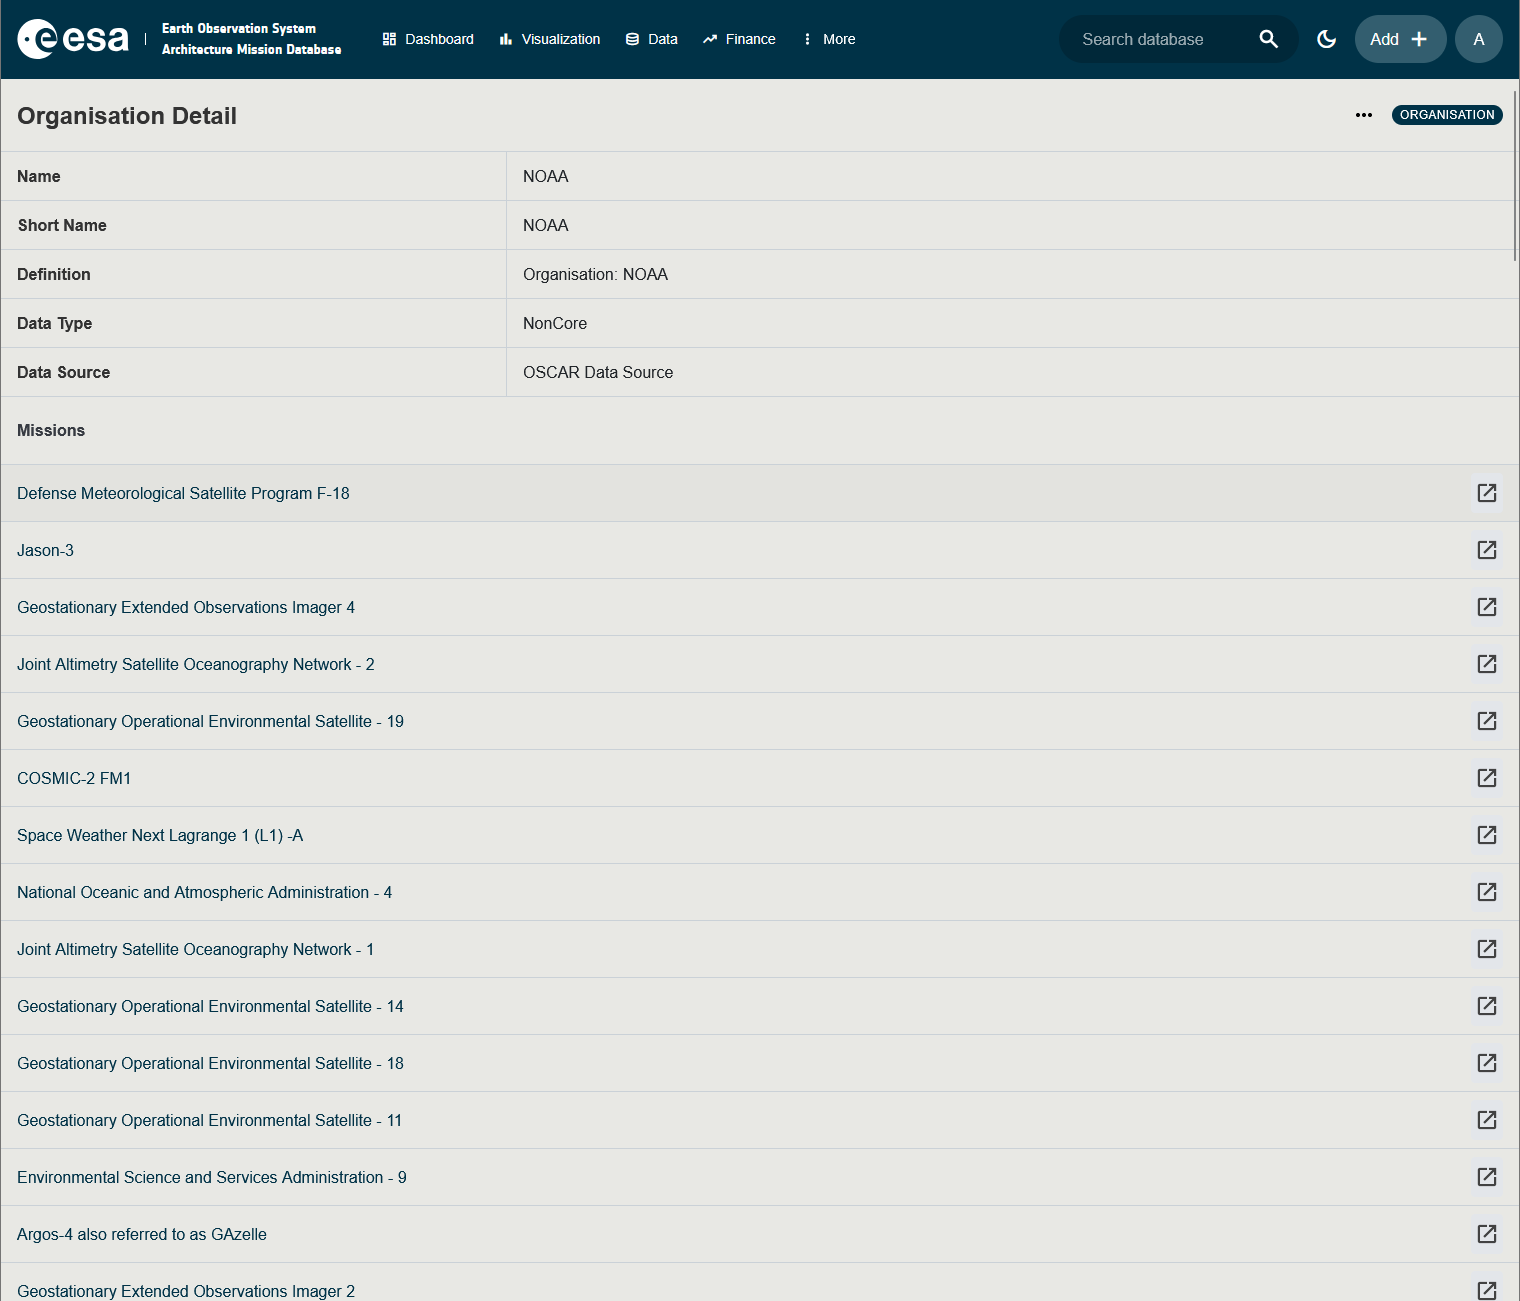
Task: Open the Finance menu
Action: 739,39
